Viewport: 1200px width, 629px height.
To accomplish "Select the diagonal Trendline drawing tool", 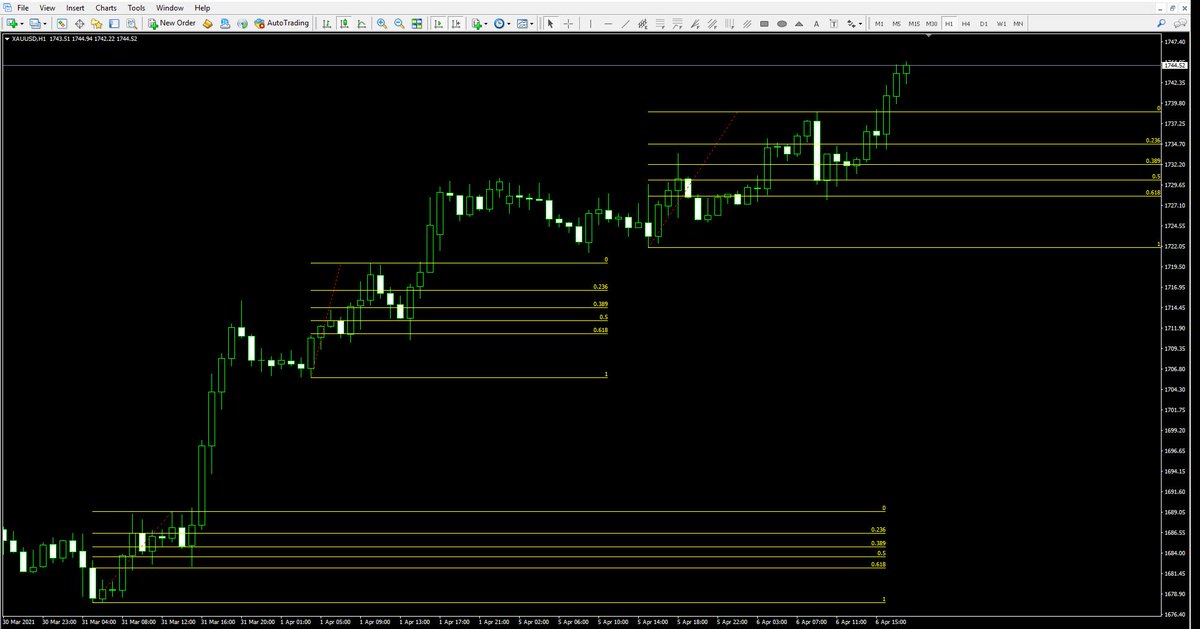I will pos(625,23).
